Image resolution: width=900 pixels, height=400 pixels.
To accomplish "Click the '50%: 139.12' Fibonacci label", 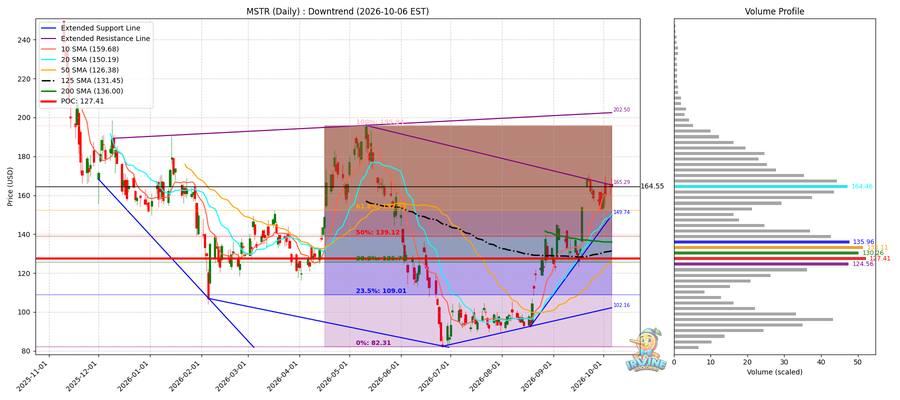I will pyautogui.click(x=378, y=232).
